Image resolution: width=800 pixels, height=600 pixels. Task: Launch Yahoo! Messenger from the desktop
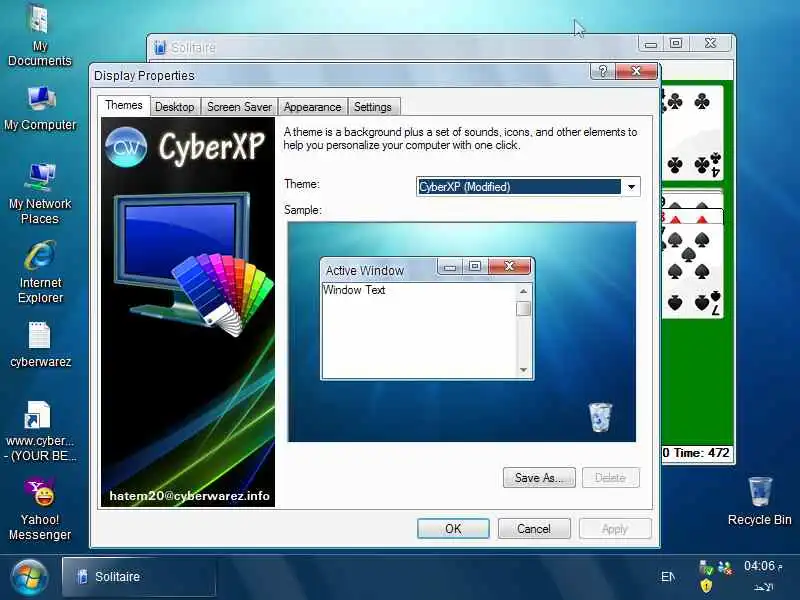coord(40,509)
